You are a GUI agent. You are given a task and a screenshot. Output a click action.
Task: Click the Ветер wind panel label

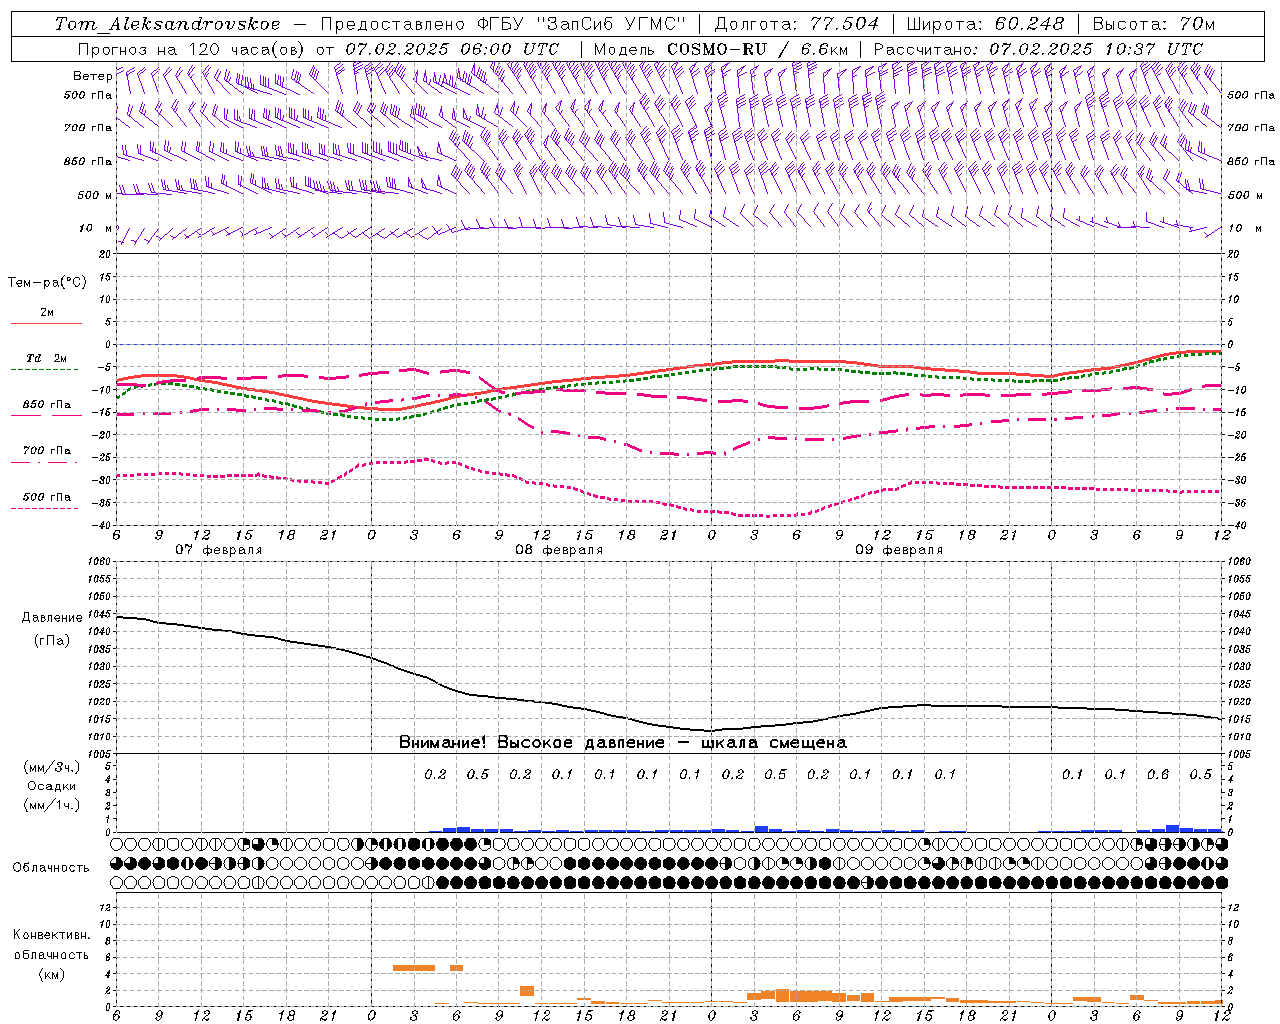point(93,76)
